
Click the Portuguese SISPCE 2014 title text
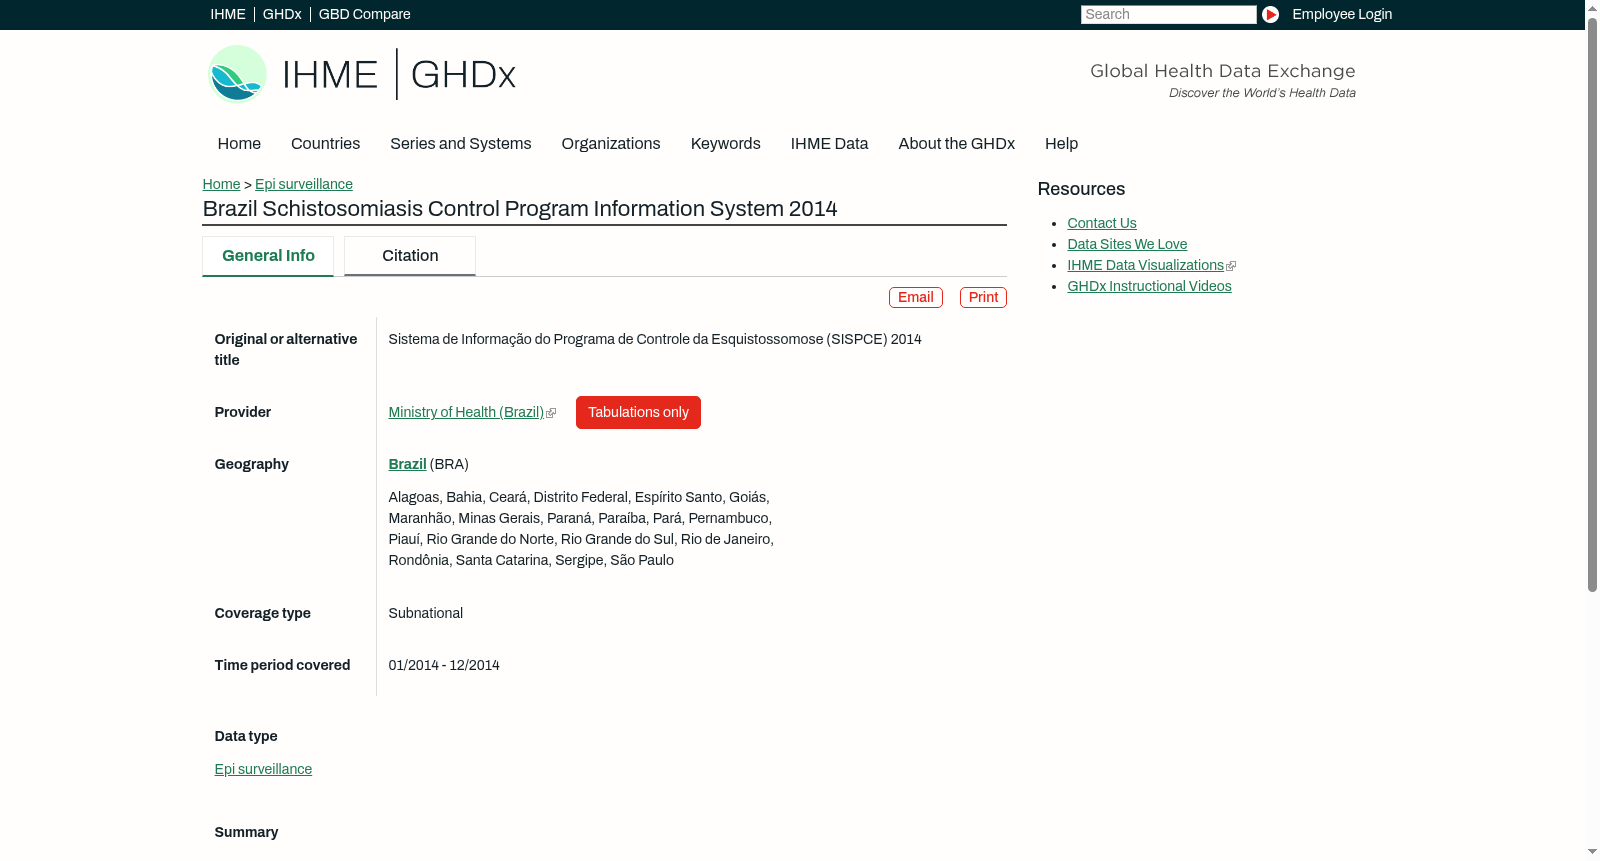(x=655, y=339)
